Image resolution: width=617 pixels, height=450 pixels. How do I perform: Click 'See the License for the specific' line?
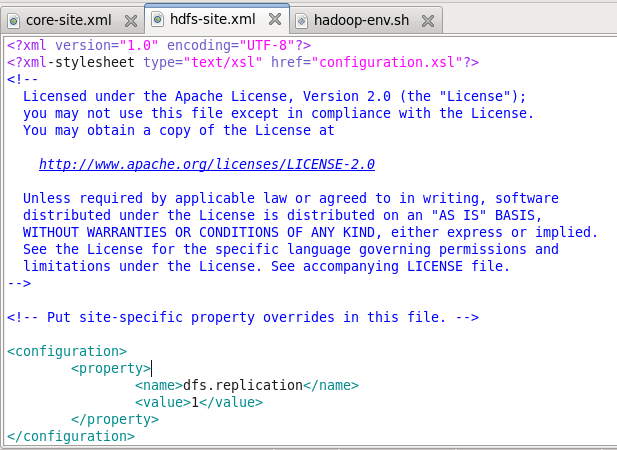[291, 249]
